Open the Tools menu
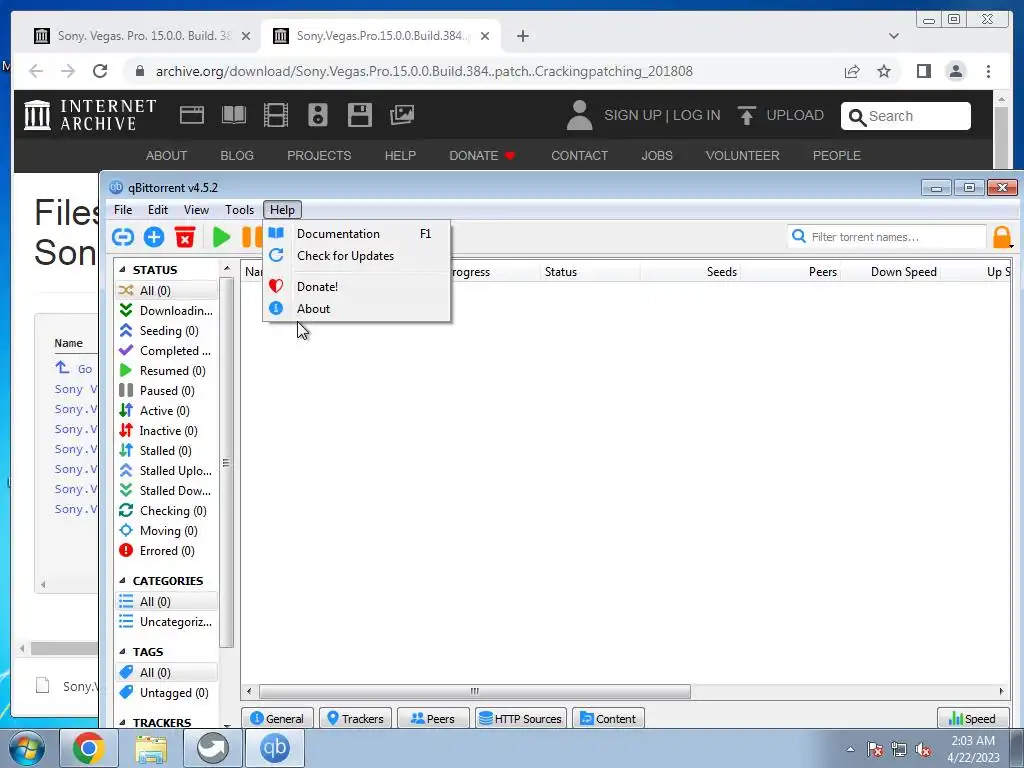 (x=239, y=210)
